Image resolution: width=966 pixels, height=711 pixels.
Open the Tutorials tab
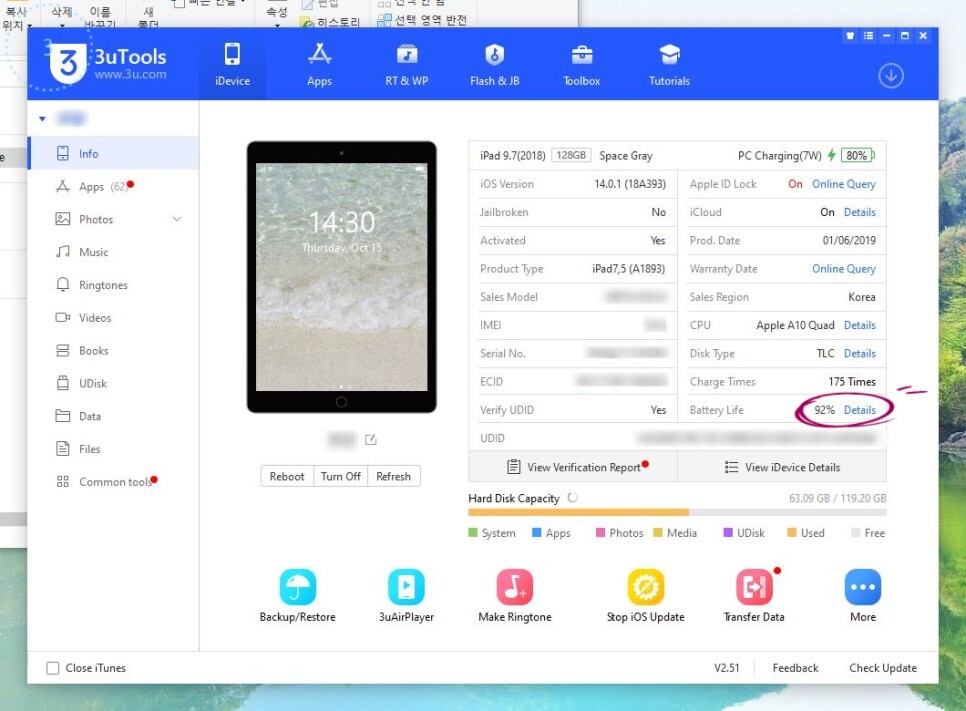tap(669, 63)
